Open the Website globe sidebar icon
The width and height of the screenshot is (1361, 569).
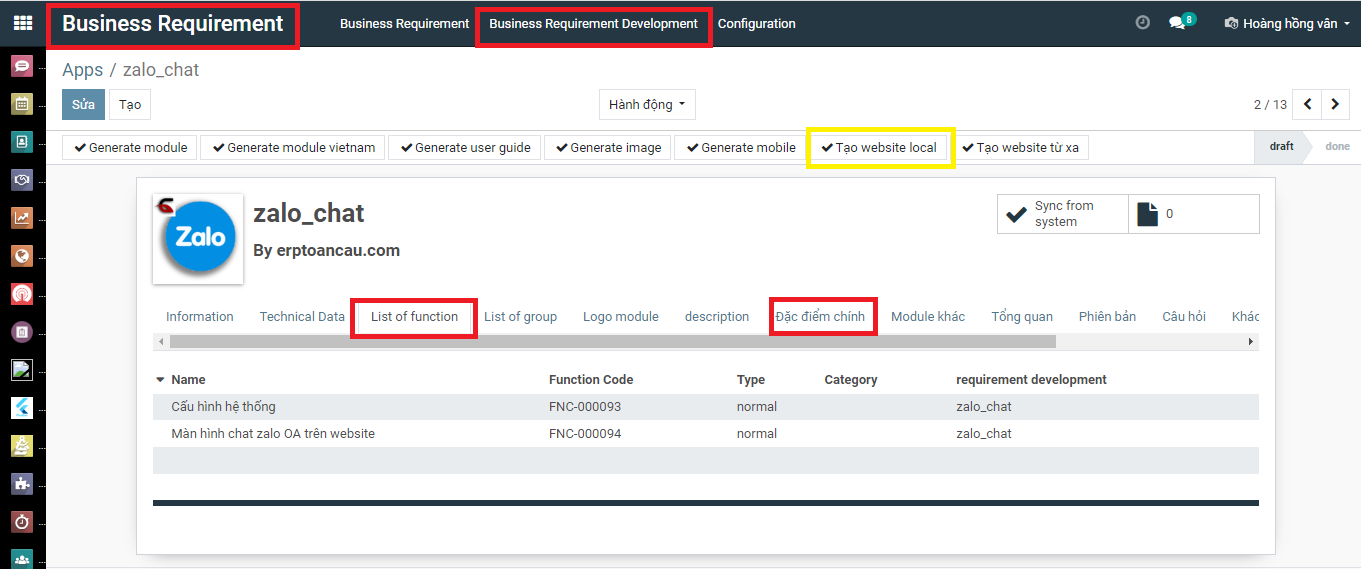click(x=22, y=256)
